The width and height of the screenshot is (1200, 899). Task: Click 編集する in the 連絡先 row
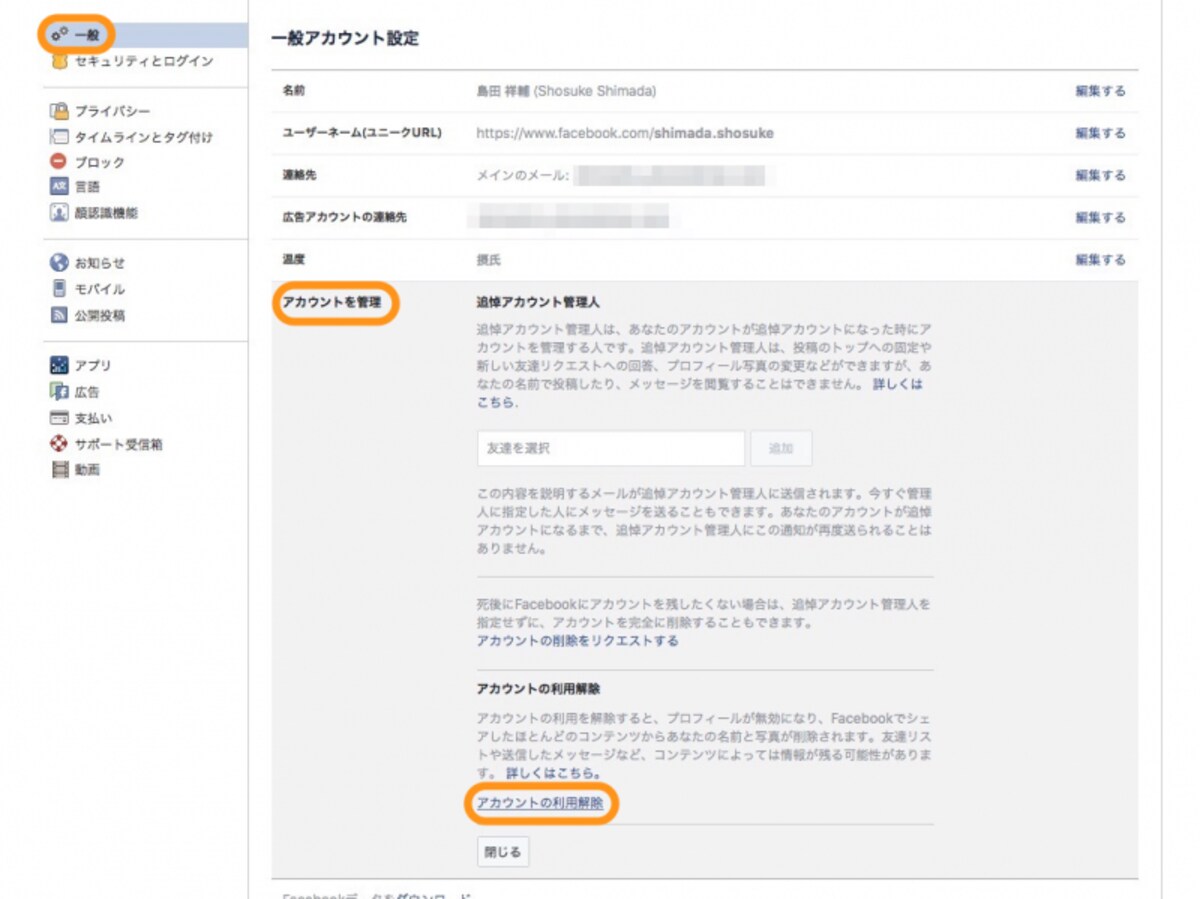point(1100,175)
